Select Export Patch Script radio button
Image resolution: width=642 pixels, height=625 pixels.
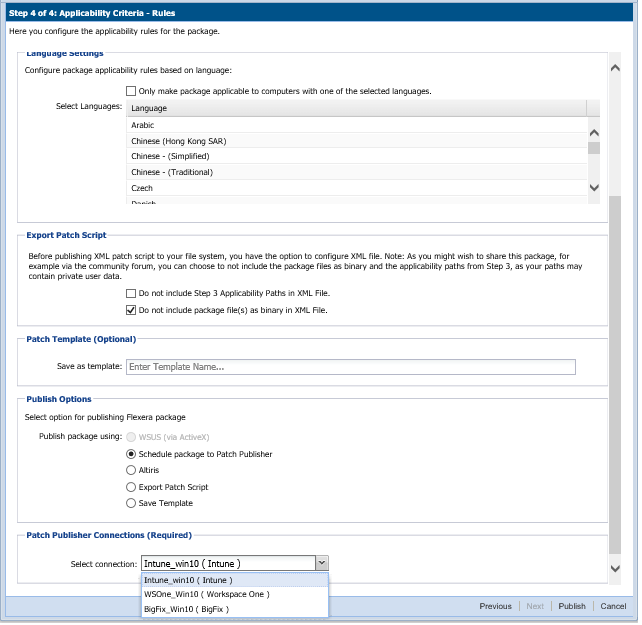click(x=131, y=487)
